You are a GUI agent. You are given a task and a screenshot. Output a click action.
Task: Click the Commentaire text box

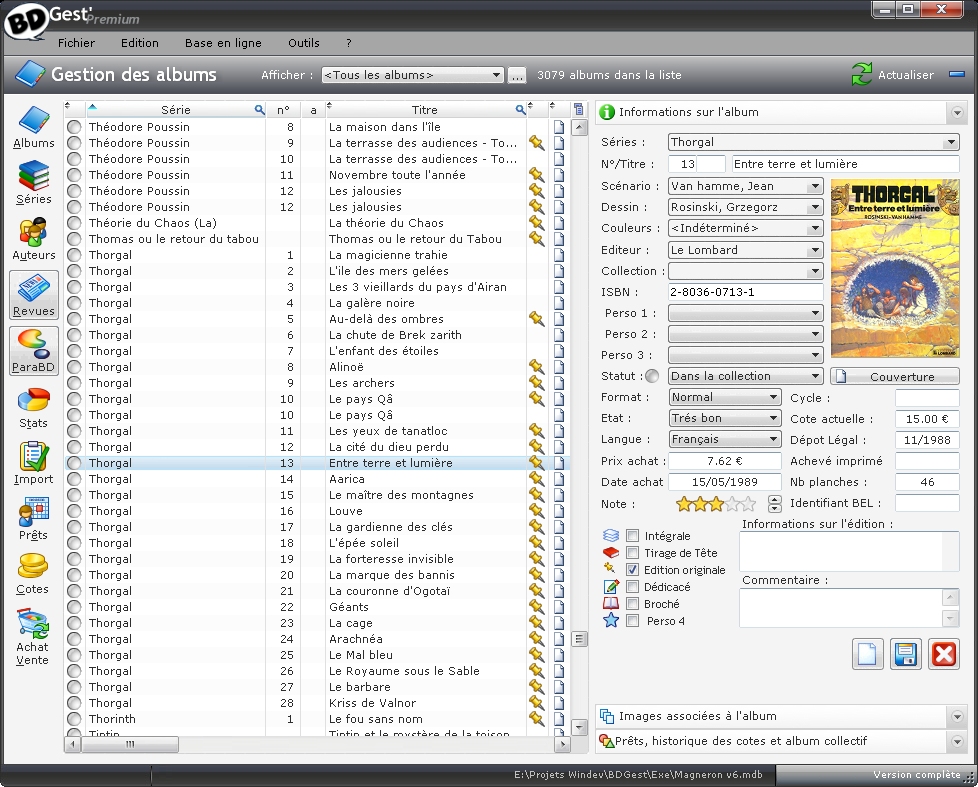pyautogui.click(x=840, y=608)
